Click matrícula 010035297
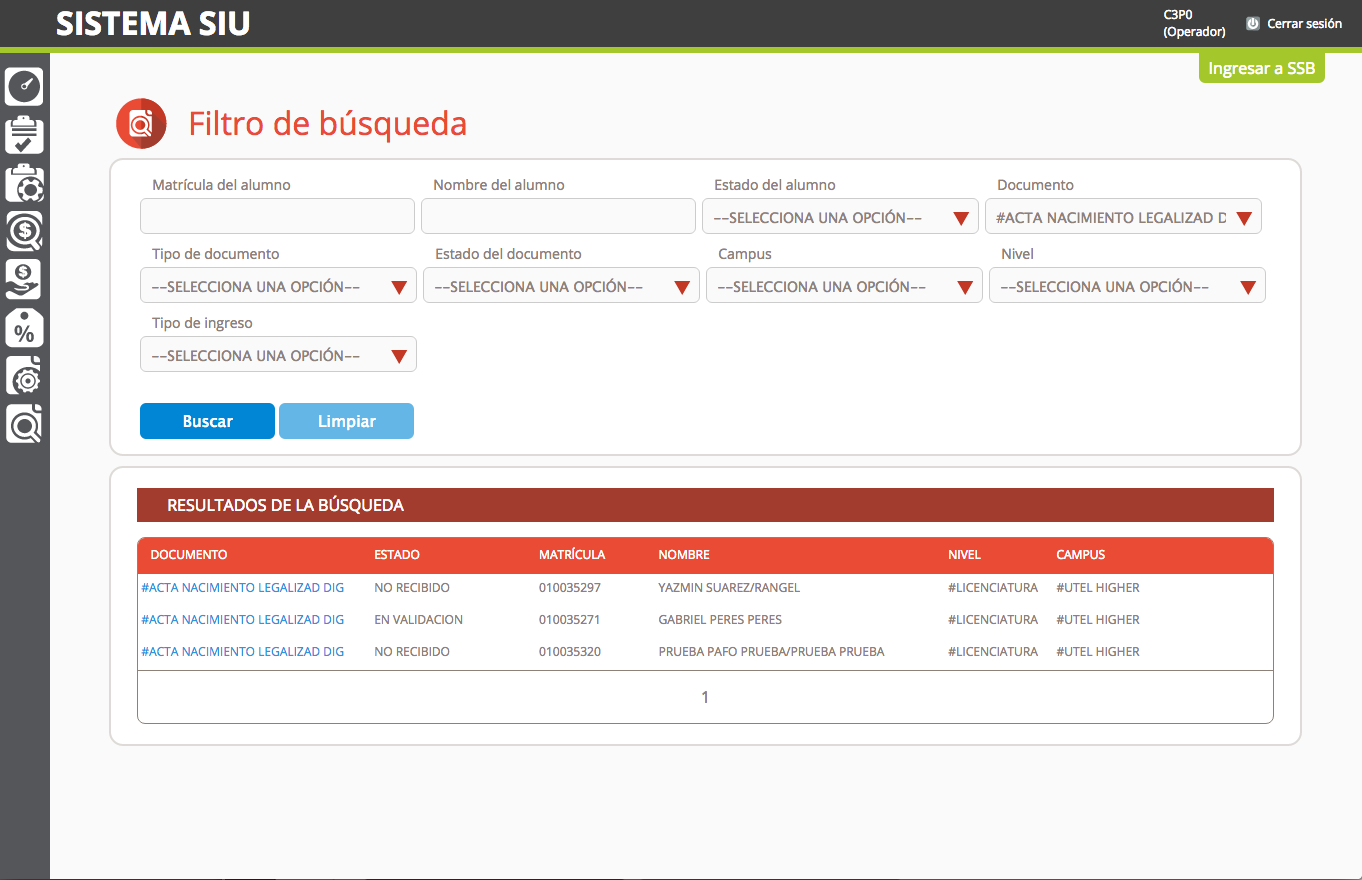The width and height of the screenshot is (1362, 880). [570, 587]
